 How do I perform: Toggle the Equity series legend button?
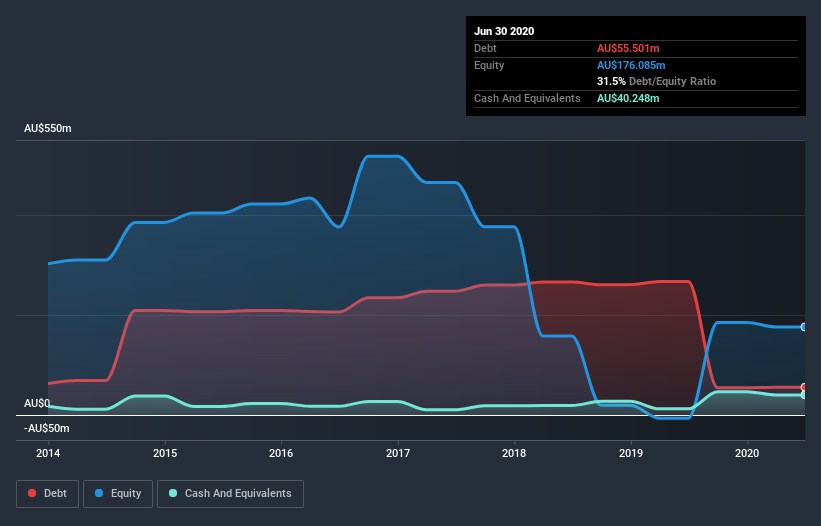118,494
